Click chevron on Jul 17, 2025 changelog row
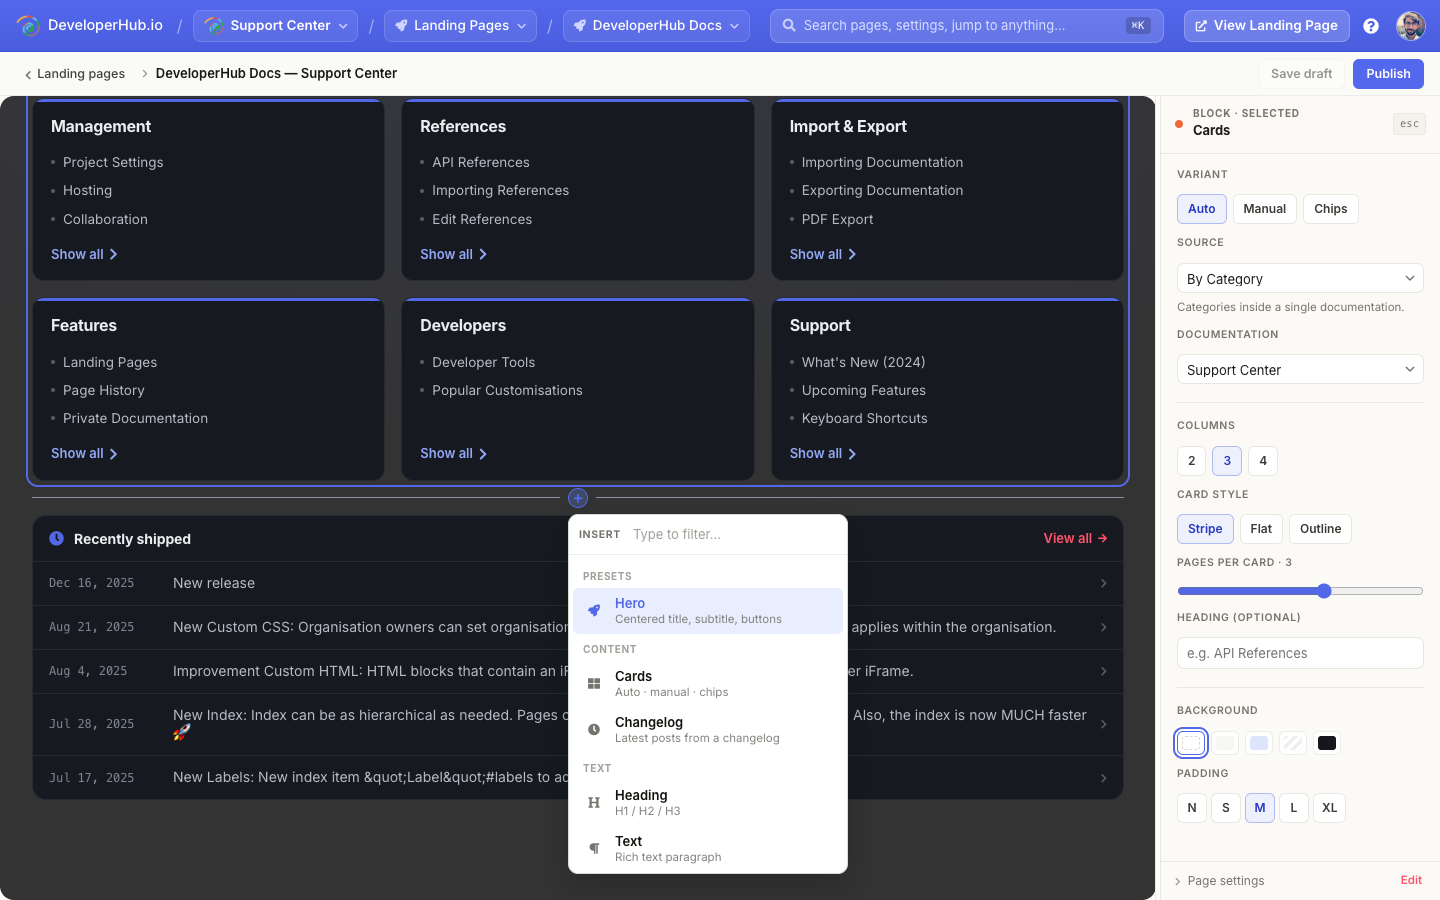The height and width of the screenshot is (900, 1440). pyautogui.click(x=1103, y=778)
